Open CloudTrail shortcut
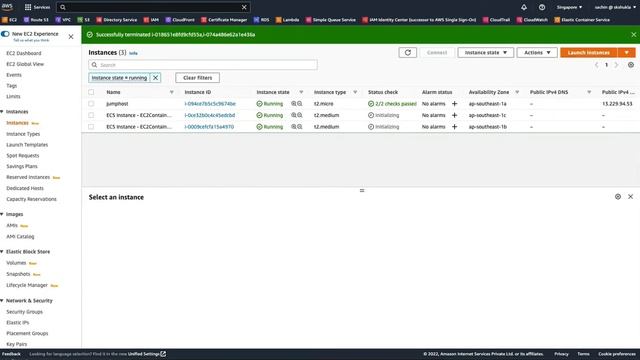This screenshot has height=360, width=640. pyautogui.click(x=496, y=20)
